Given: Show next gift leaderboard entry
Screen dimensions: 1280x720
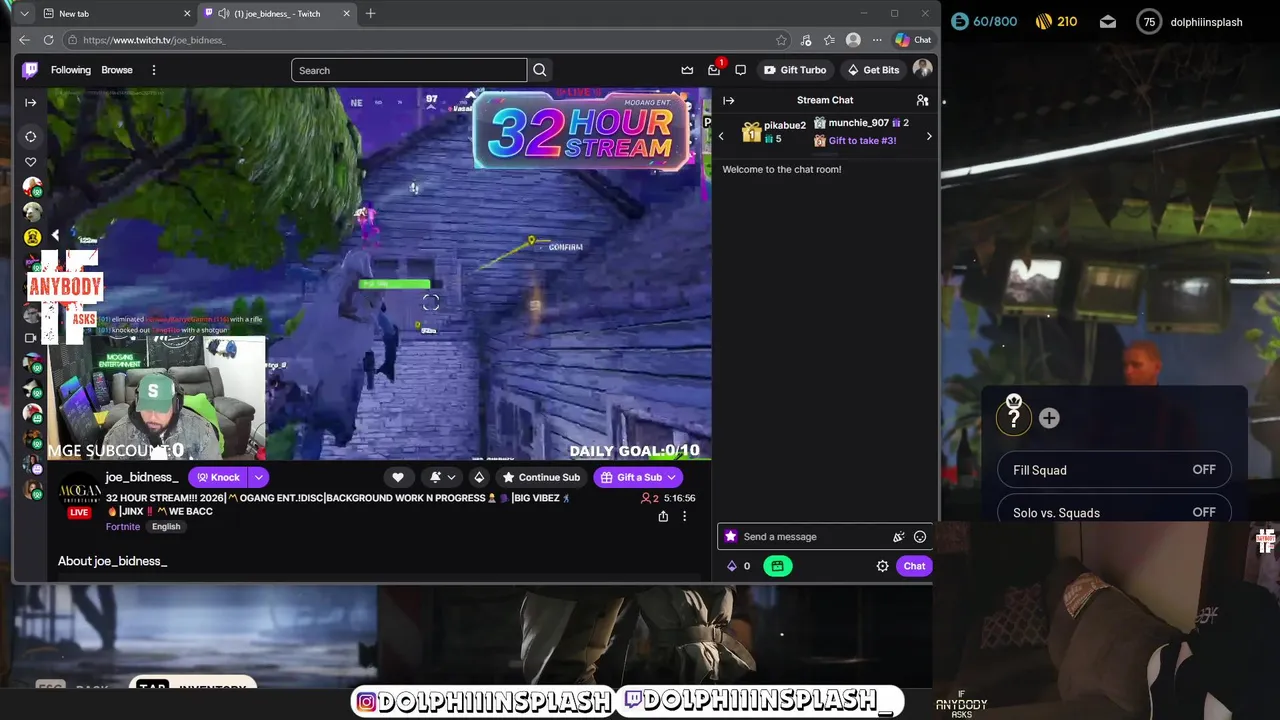Looking at the screenshot, I should pyautogui.click(x=929, y=136).
